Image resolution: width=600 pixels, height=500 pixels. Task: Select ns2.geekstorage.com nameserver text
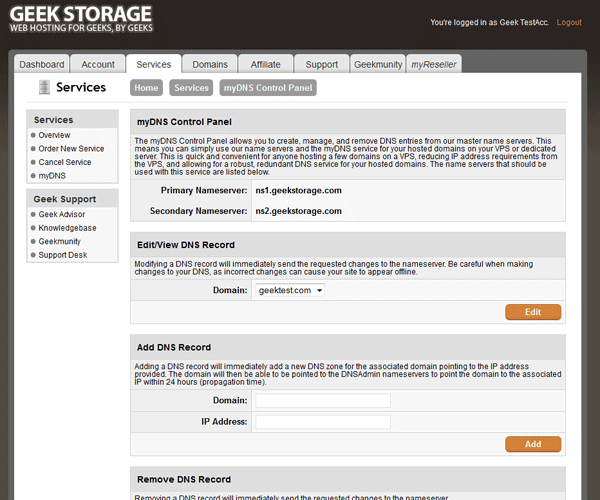click(298, 211)
